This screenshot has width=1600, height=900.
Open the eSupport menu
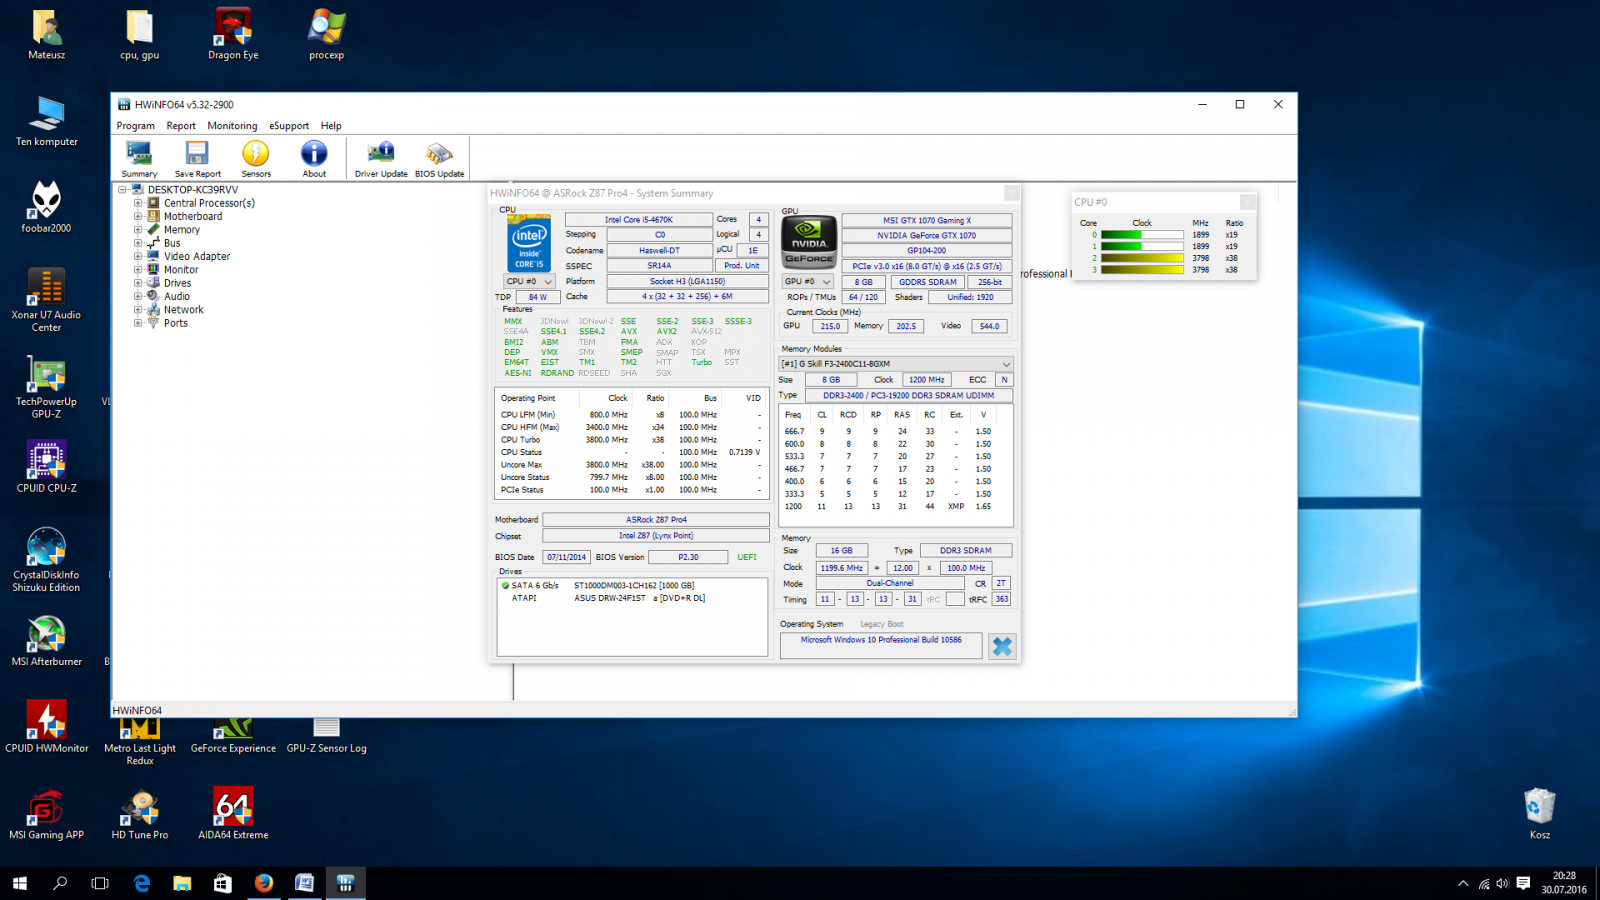[x=289, y=126]
